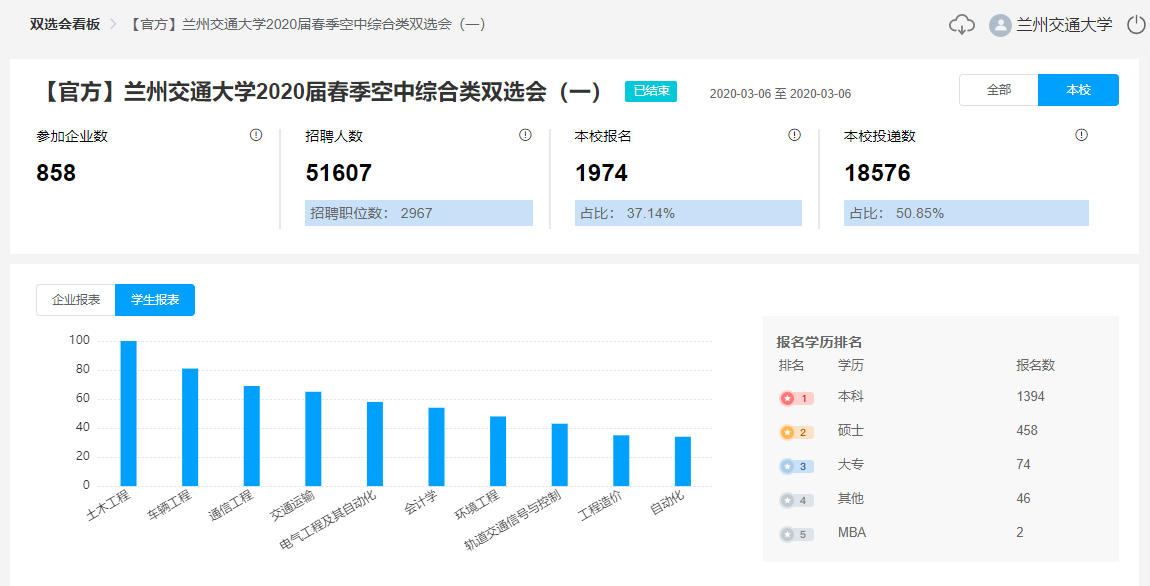Click the cloud download icon
1150x586 pixels.
961,25
